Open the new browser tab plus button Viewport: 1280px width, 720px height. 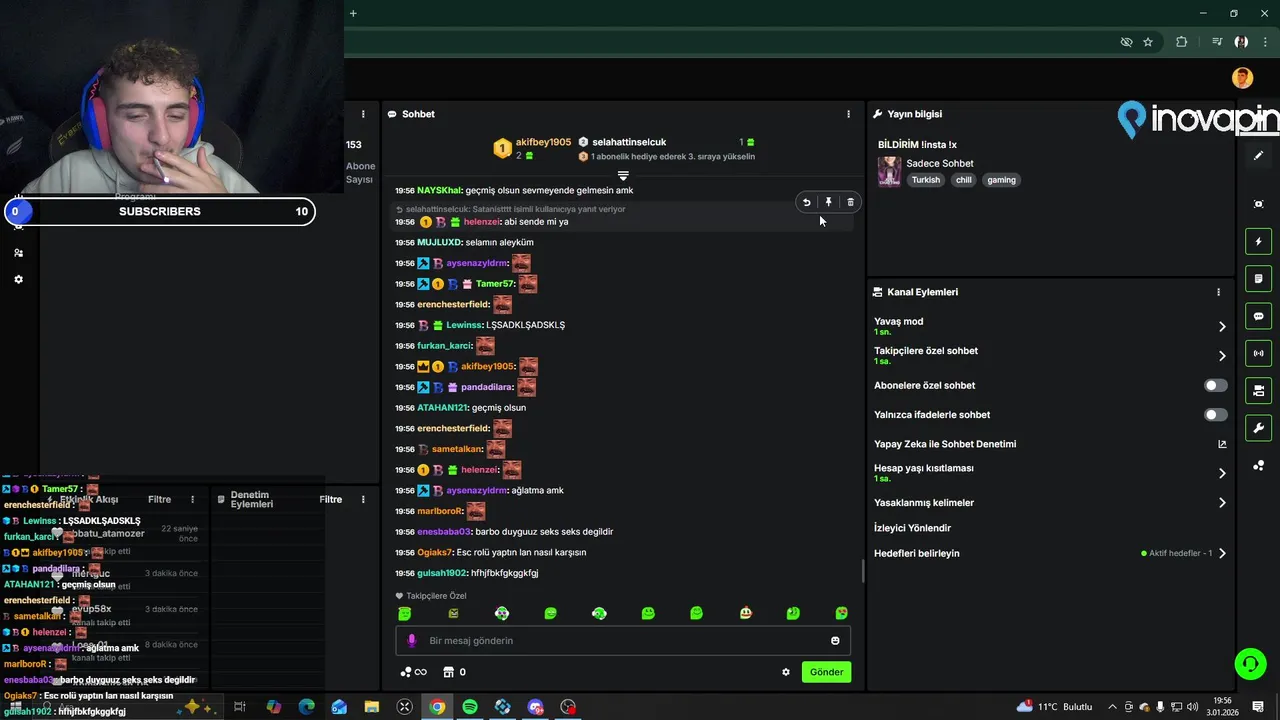353,13
